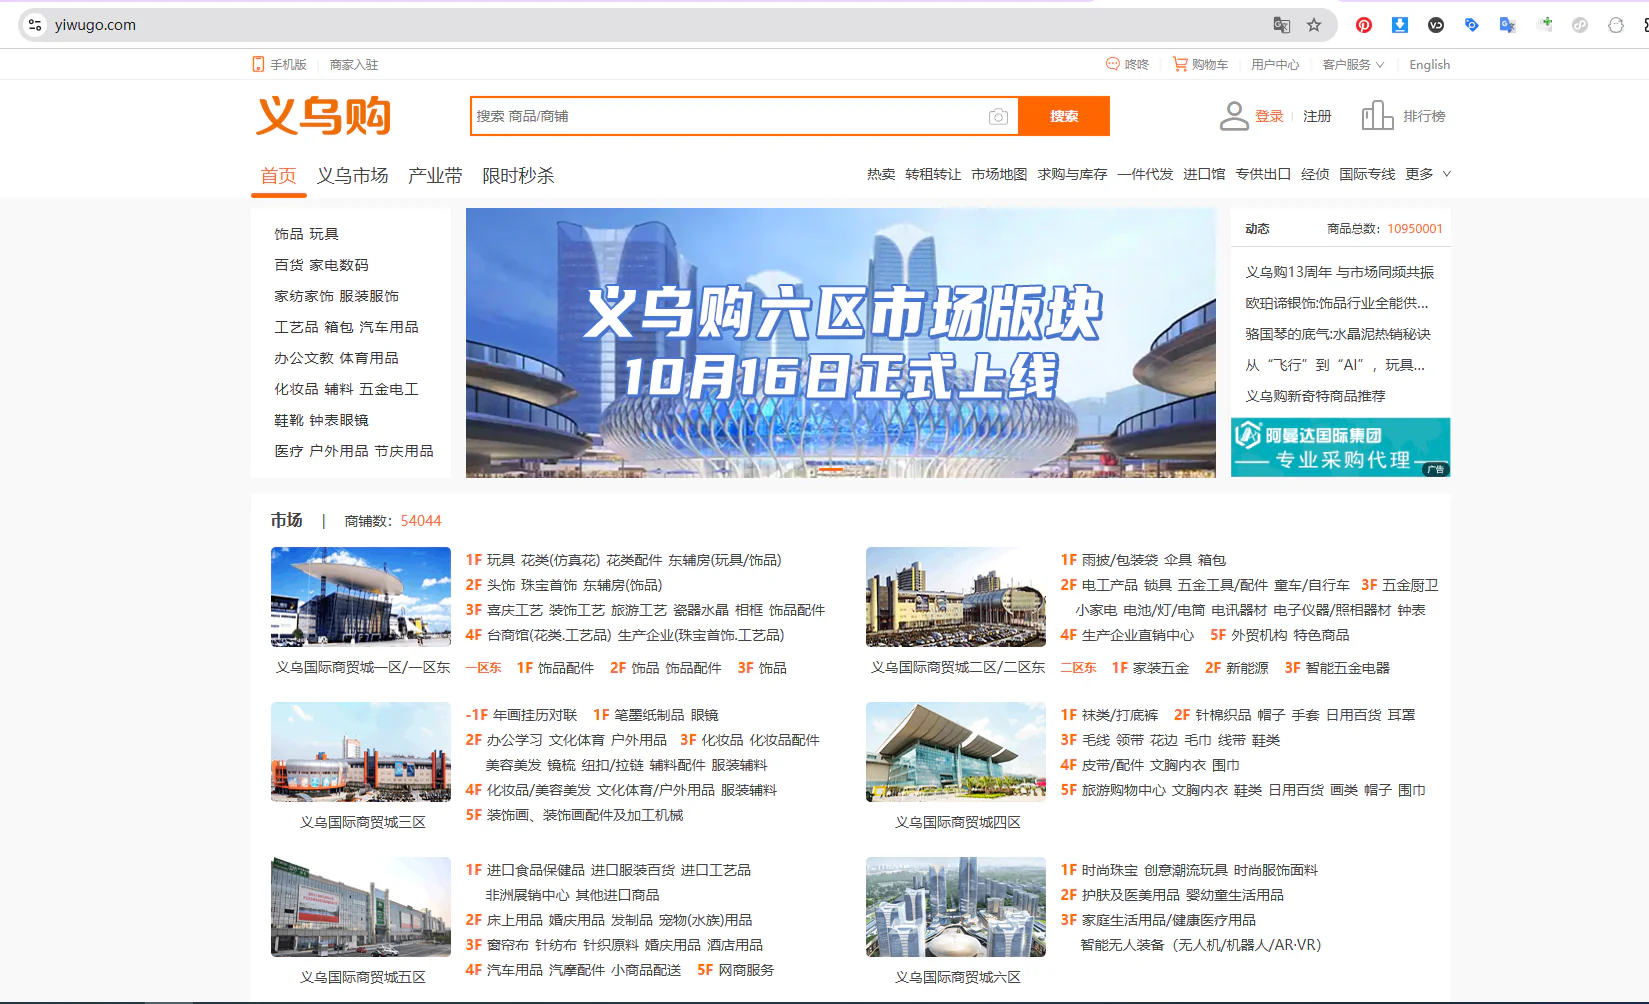Expand the 客户服务 dropdown
This screenshot has width=1649, height=1004.
click(x=1353, y=64)
